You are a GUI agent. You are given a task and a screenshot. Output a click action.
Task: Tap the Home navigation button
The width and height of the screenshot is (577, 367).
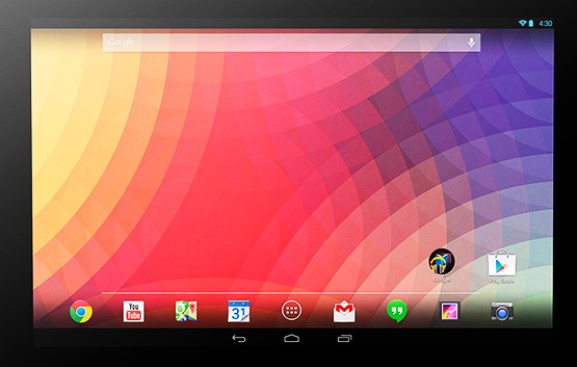(x=292, y=338)
